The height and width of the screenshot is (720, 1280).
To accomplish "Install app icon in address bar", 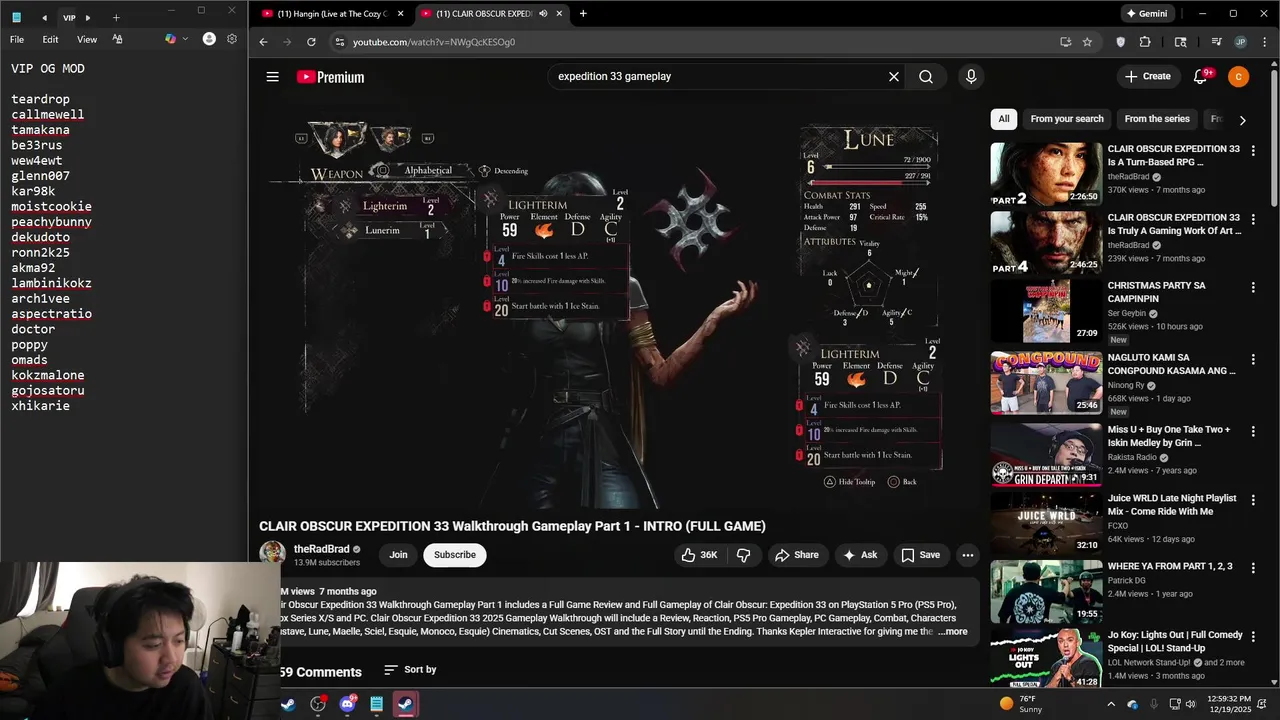I will [x=1065, y=42].
